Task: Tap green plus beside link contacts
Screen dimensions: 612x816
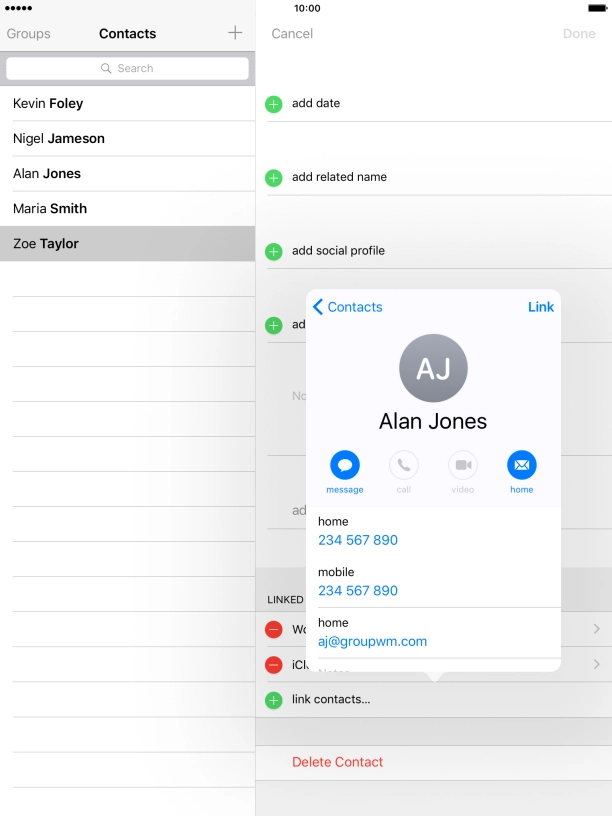Action: (273, 700)
